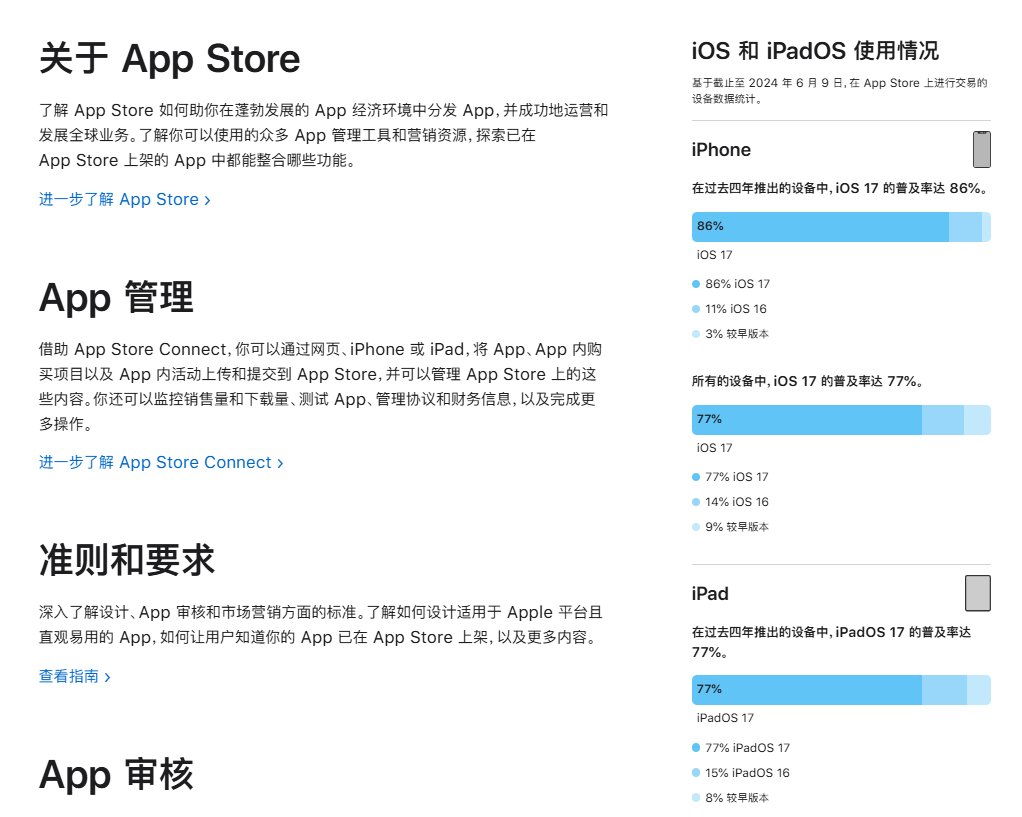Click the 14% iOS 16 legend dot
The width and height of the screenshot is (1022, 817).
point(696,502)
